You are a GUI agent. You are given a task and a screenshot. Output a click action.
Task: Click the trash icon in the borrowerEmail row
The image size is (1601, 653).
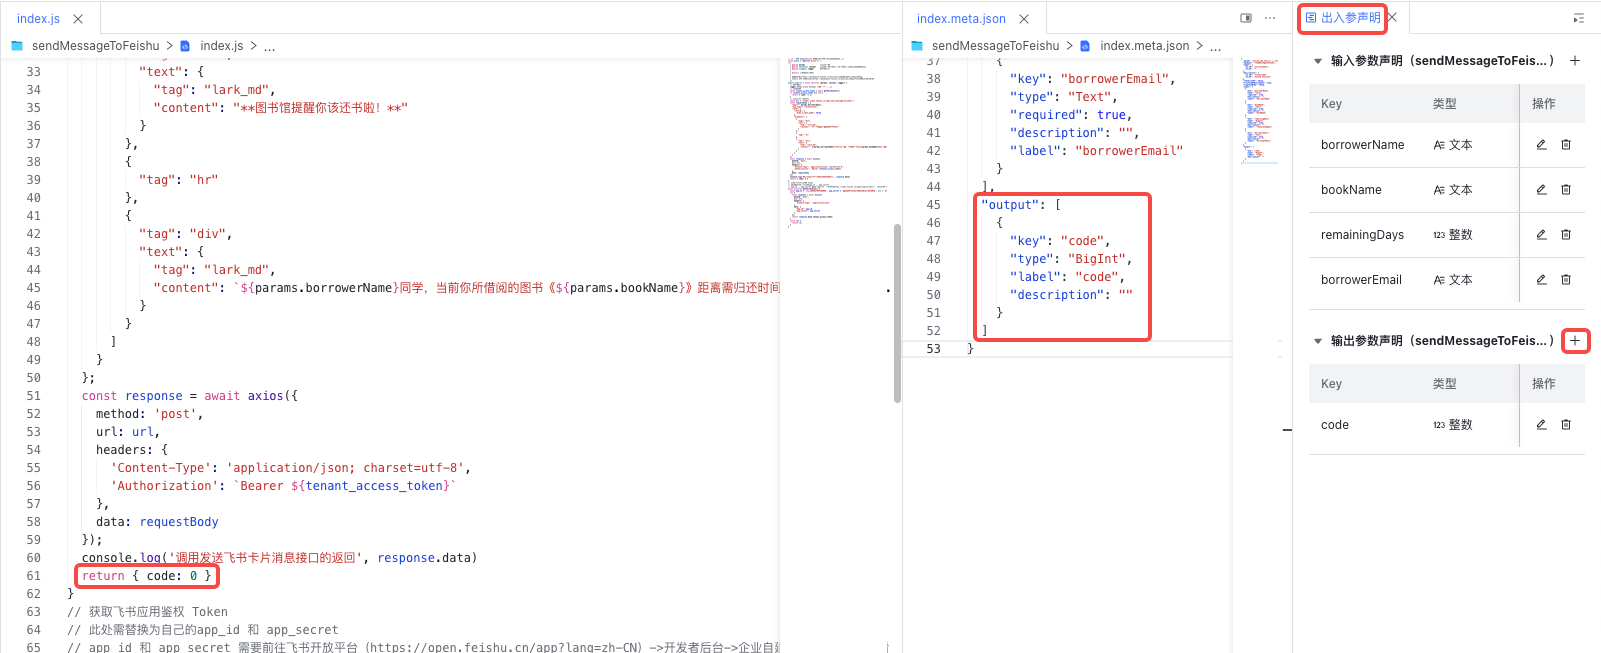[1566, 280]
